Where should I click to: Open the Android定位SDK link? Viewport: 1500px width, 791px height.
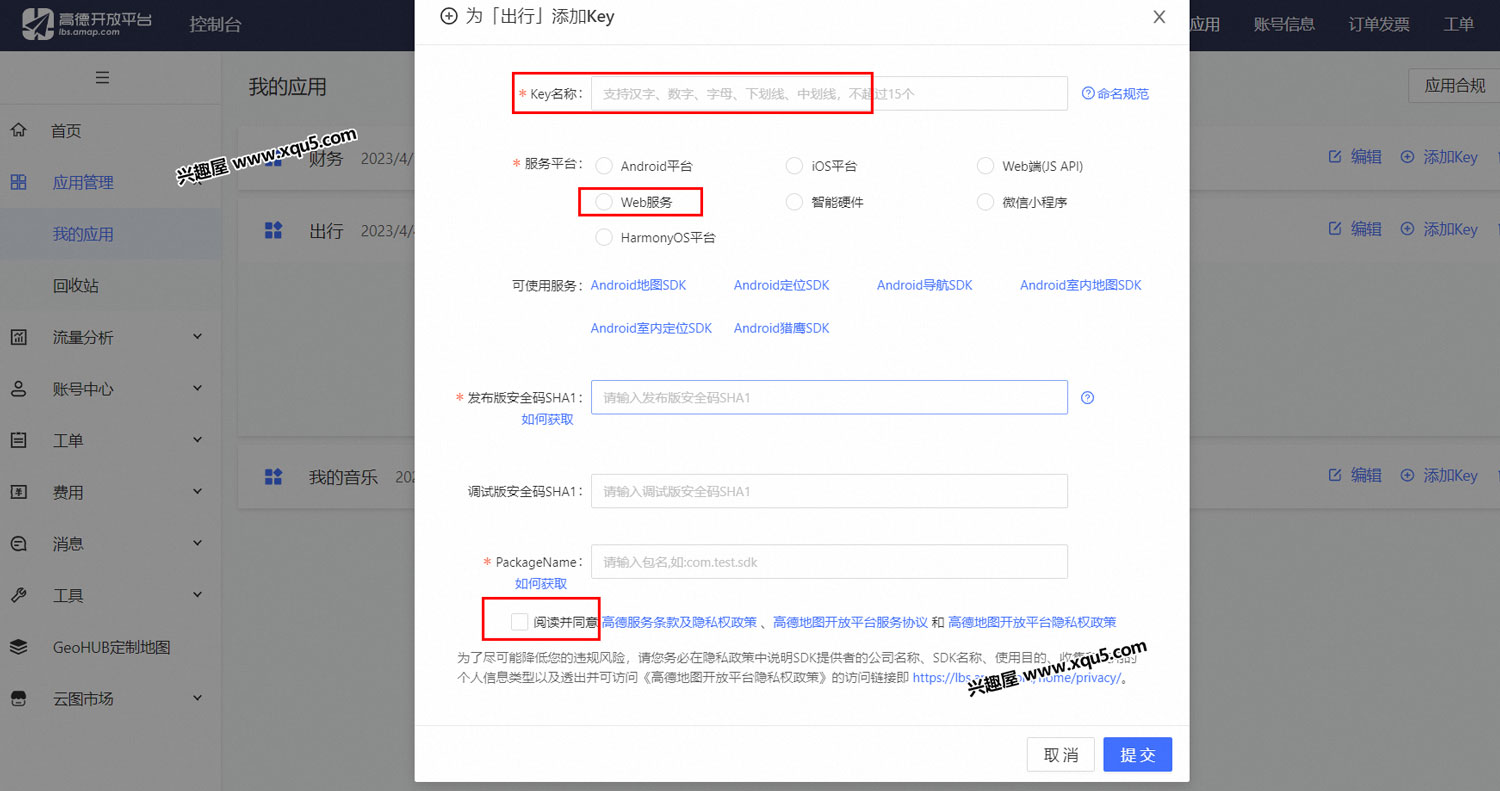(x=781, y=285)
